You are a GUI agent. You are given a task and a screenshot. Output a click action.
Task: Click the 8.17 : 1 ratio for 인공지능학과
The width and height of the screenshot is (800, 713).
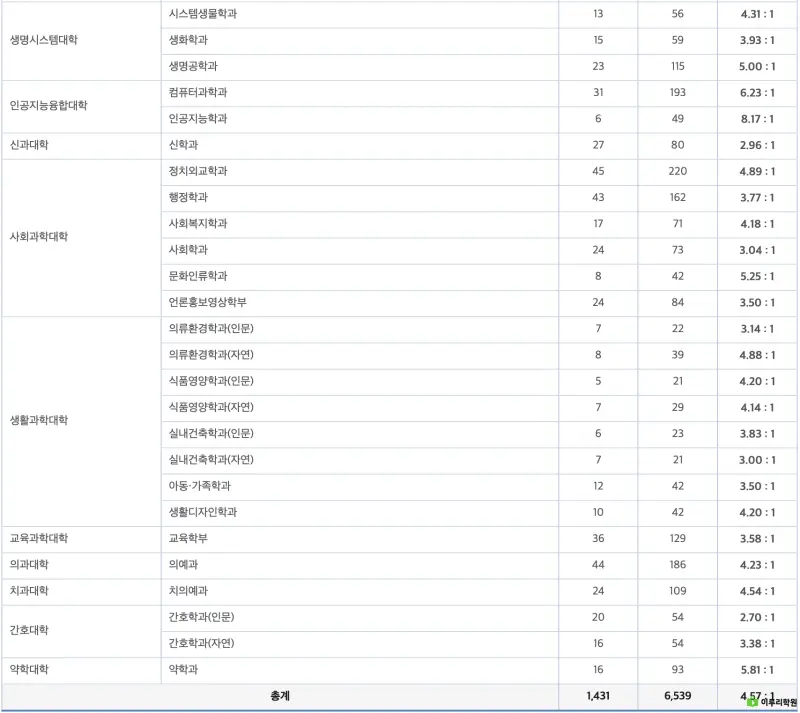tap(757, 119)
